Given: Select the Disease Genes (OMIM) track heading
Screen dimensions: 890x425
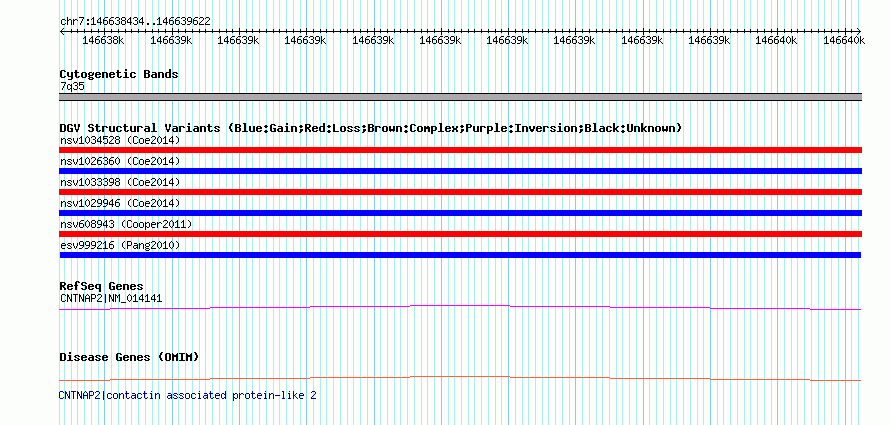Looking at the screenshot, I should 129,357.
